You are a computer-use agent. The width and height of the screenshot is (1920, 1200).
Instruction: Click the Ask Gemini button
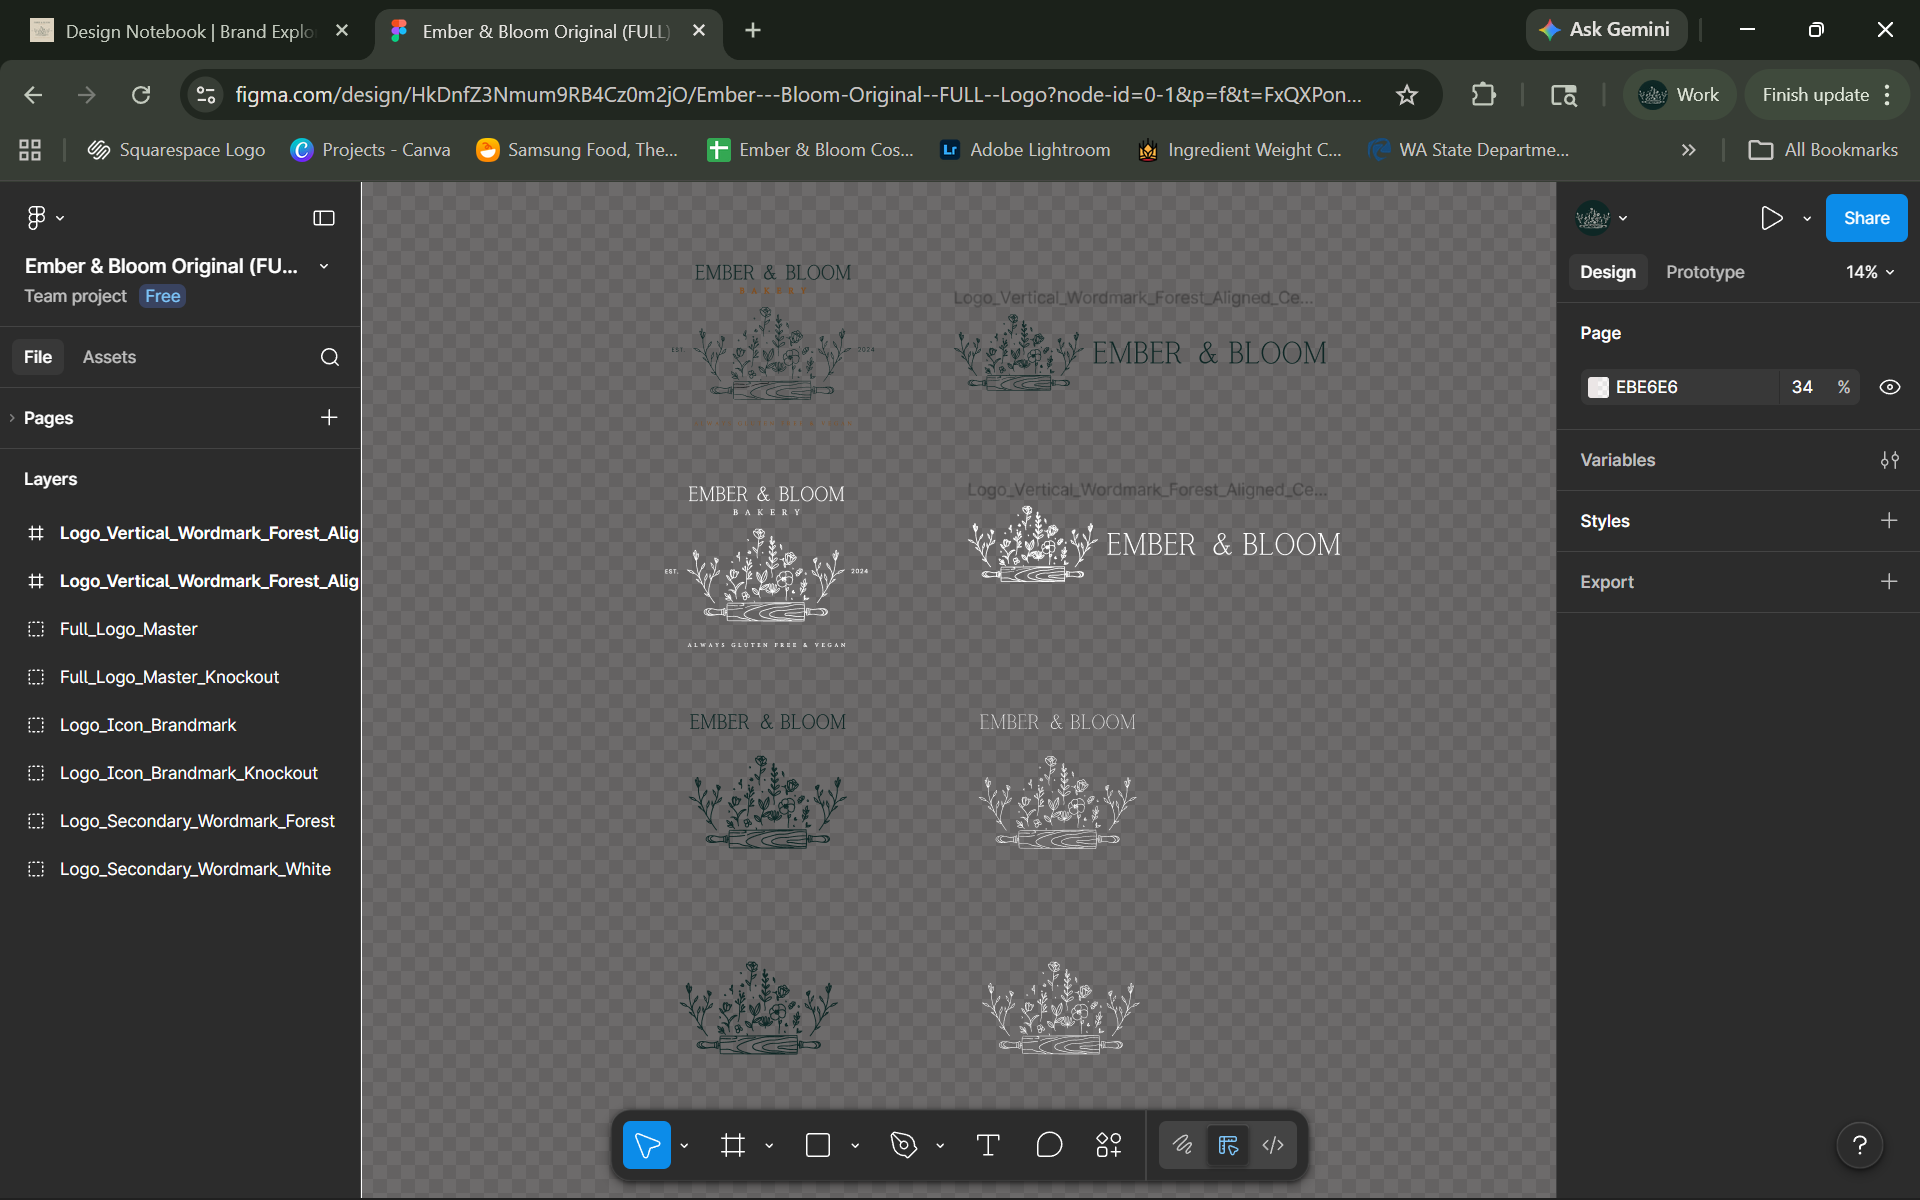1606,30
